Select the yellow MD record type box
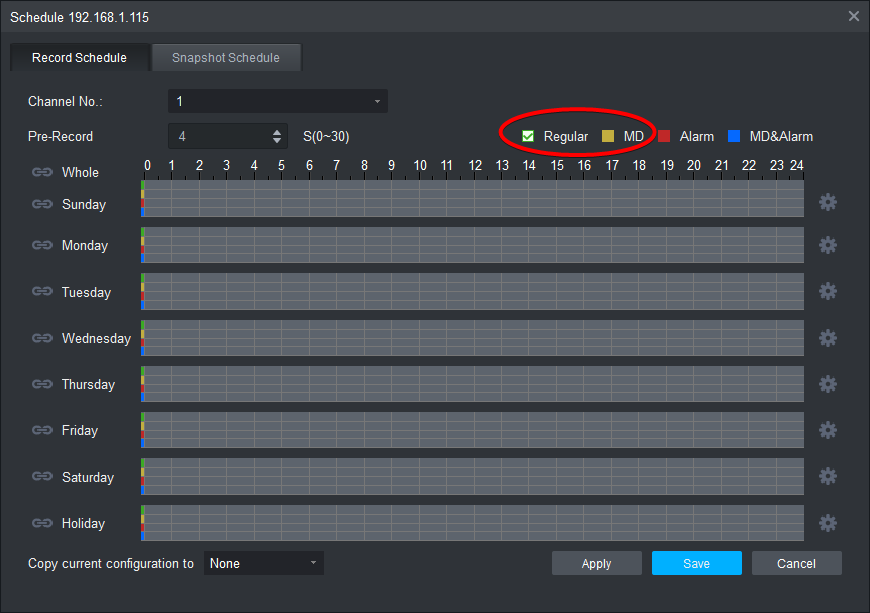 click(x=607, y=136)
